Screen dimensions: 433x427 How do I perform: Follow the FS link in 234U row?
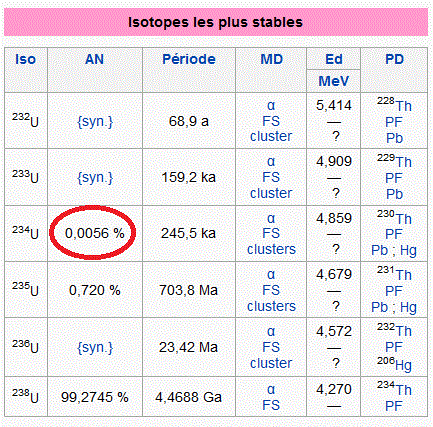271,233
